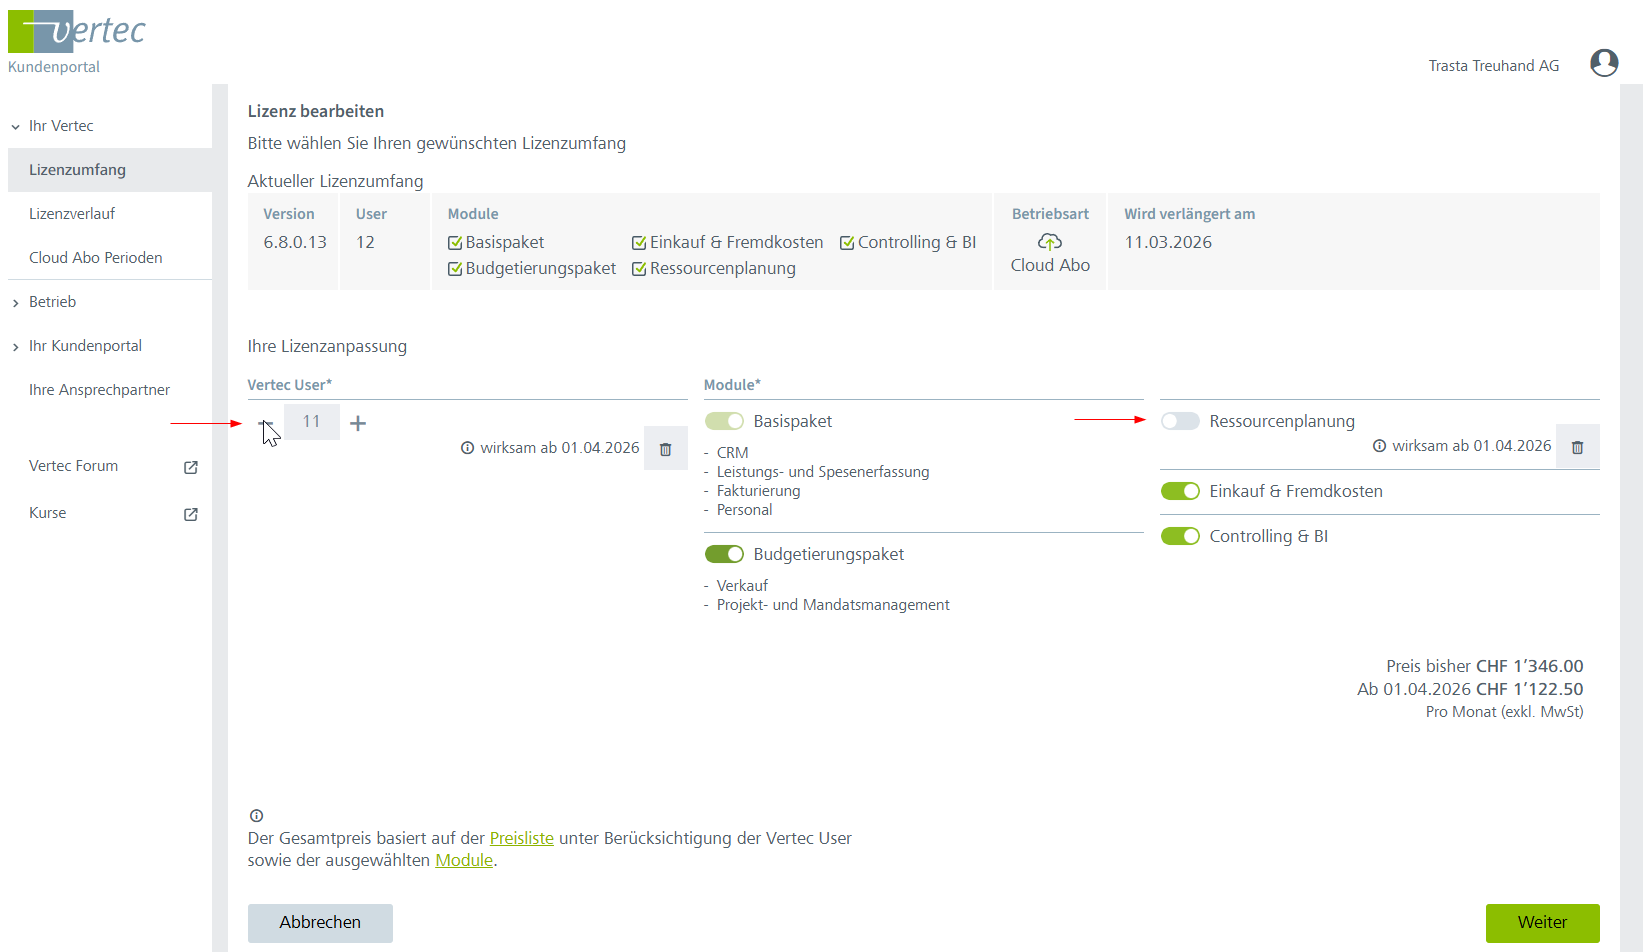Collapse the Ihr Vertec section
The height and width of the screenshot is (952, 1643).
16,127
